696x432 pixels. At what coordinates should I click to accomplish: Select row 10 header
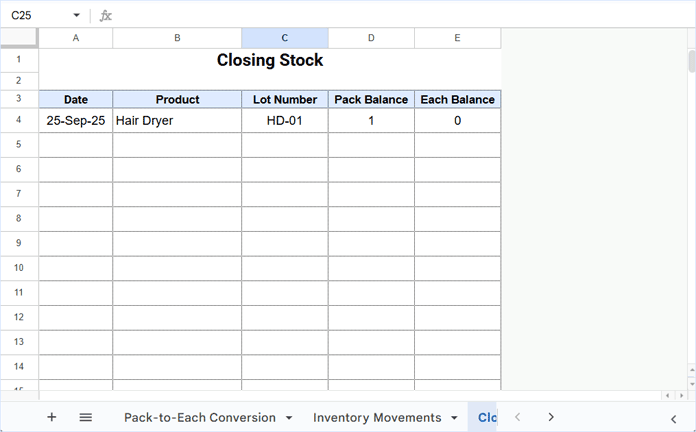click(19, 268)
